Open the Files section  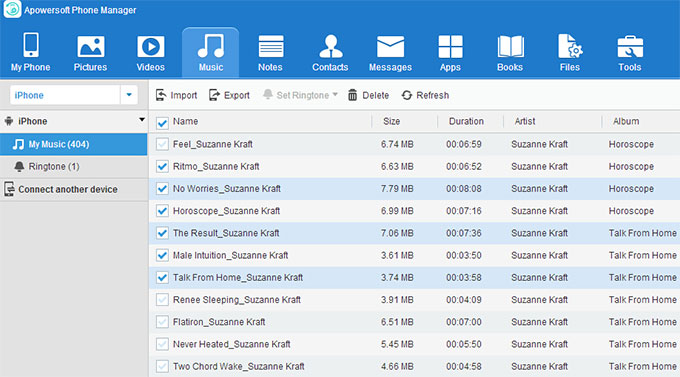click(570, 52)
